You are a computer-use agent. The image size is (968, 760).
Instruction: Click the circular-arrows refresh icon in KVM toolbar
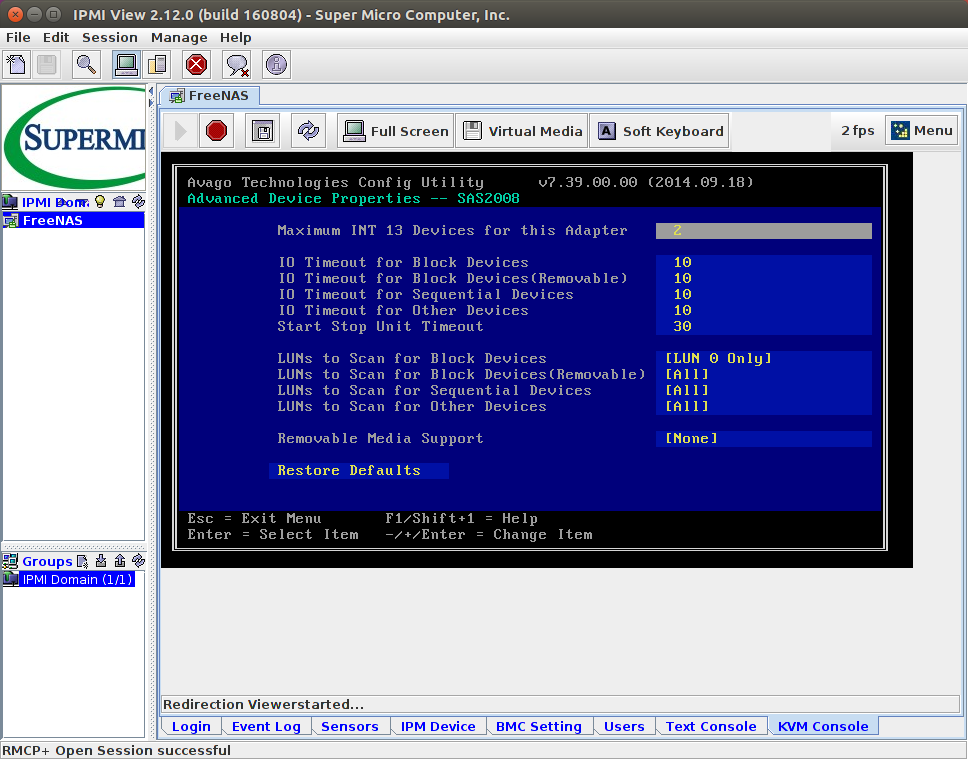[x=309, y=131]
